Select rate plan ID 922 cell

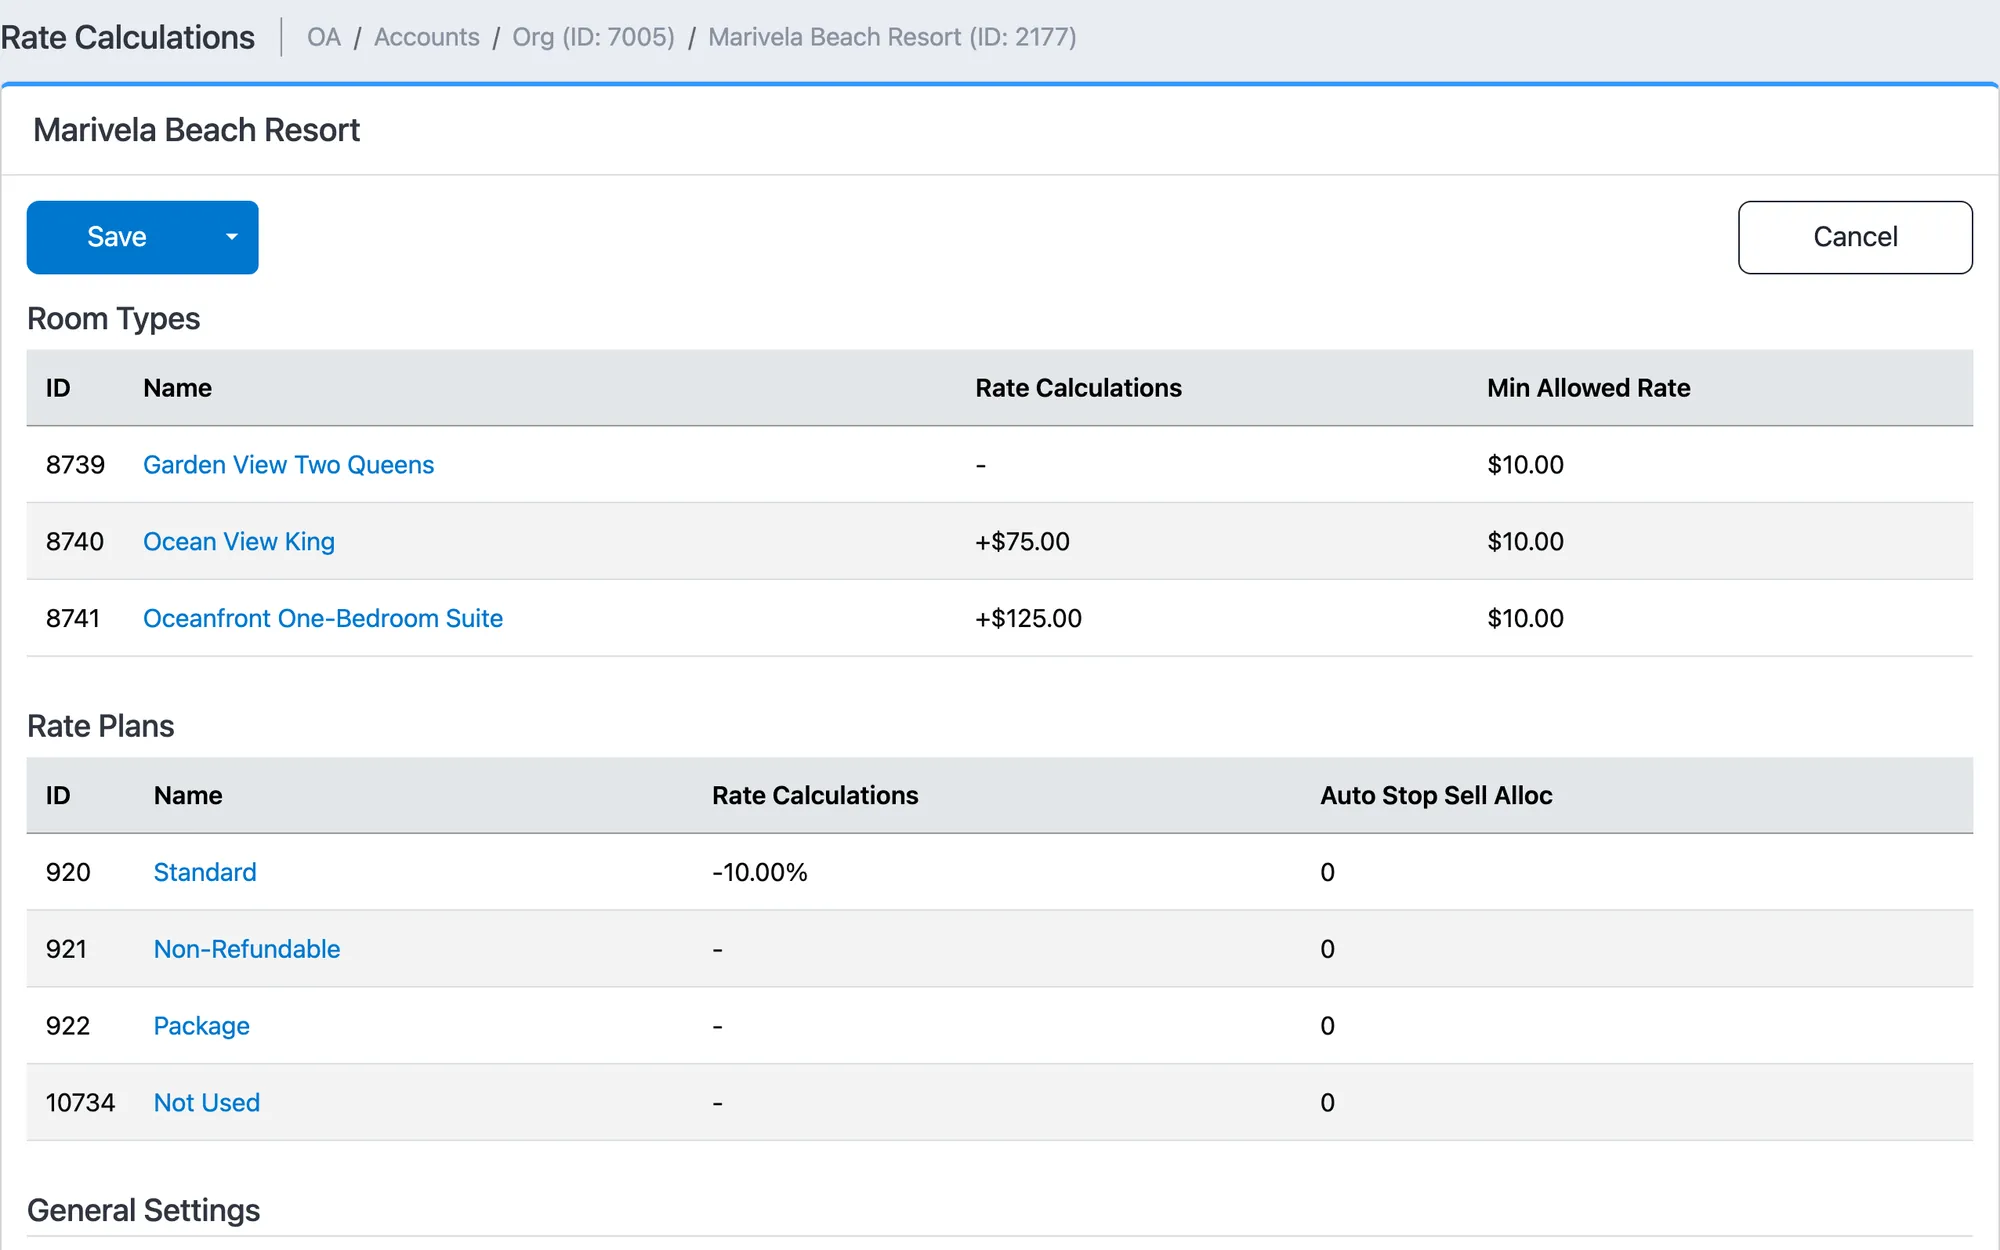[x=68, y=1026]
